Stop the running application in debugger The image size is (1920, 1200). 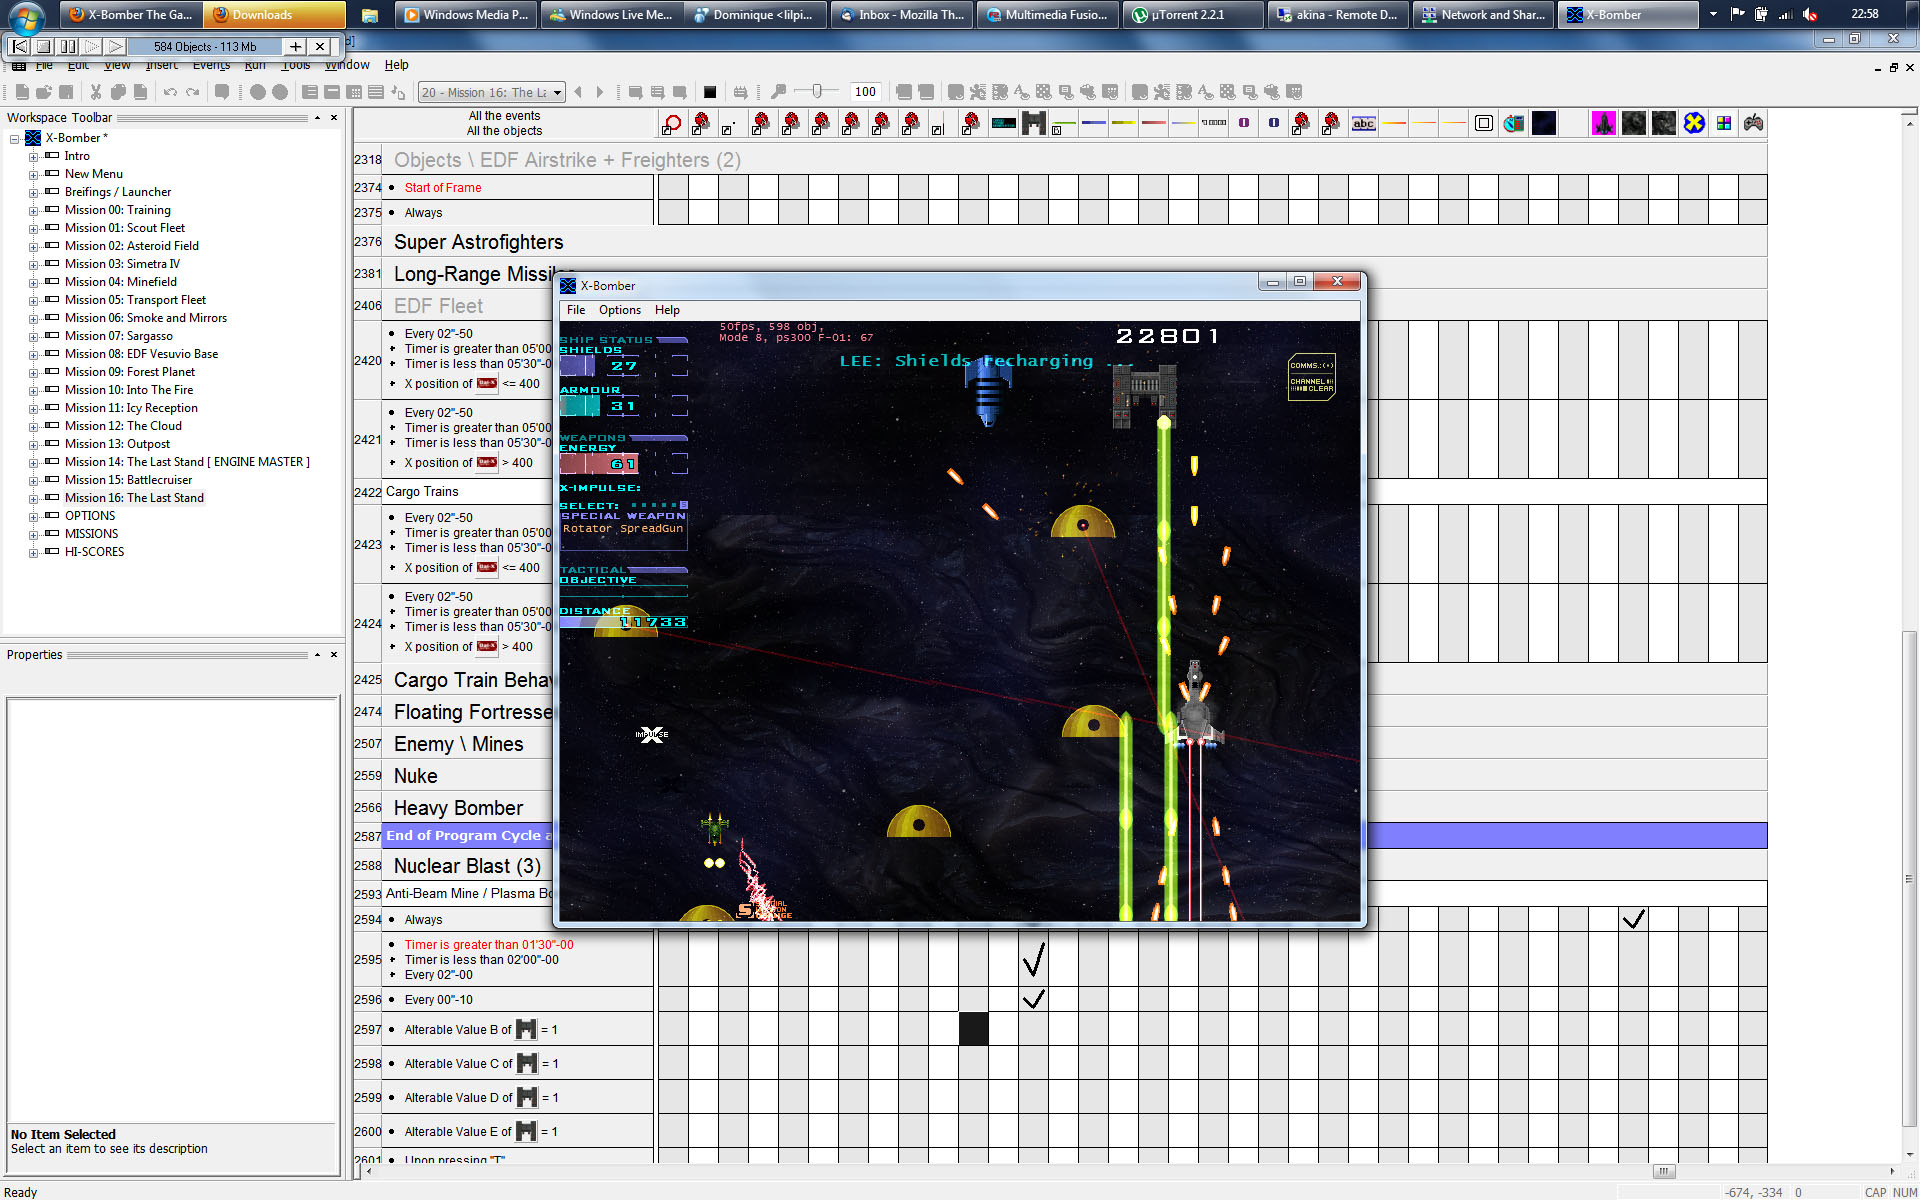[x=43, y=46]
